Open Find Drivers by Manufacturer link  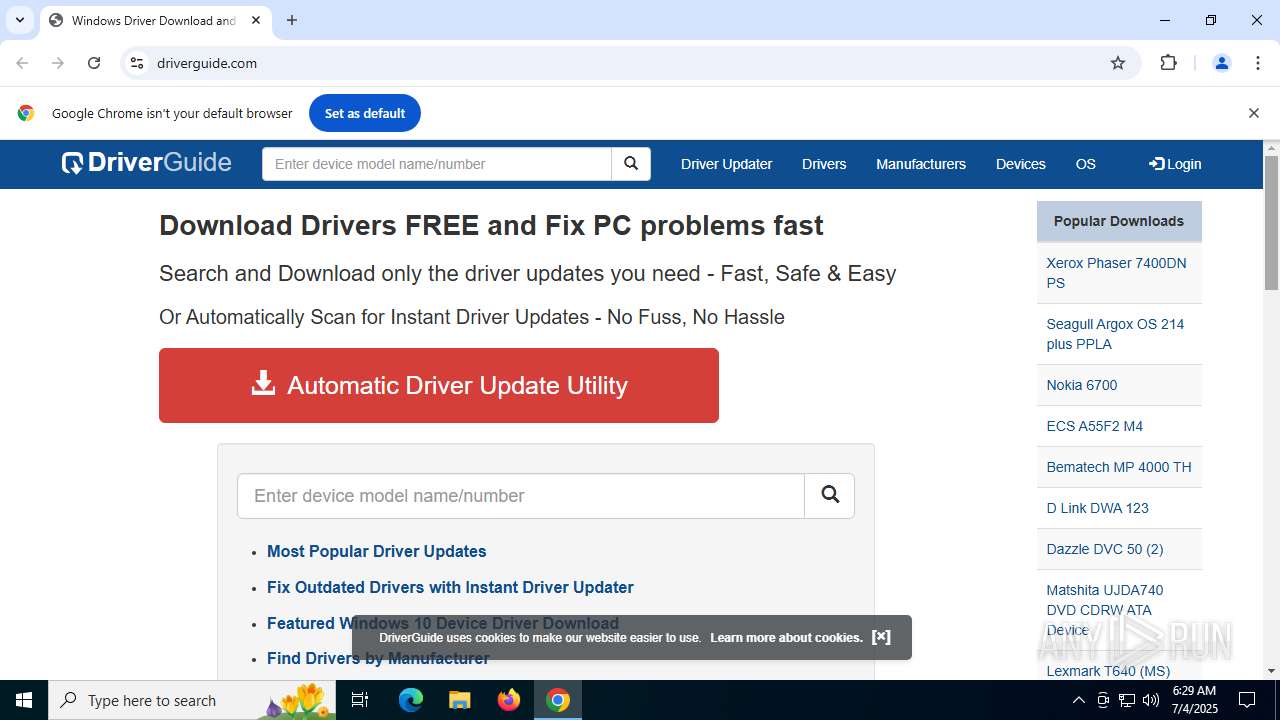coord(378,658)
